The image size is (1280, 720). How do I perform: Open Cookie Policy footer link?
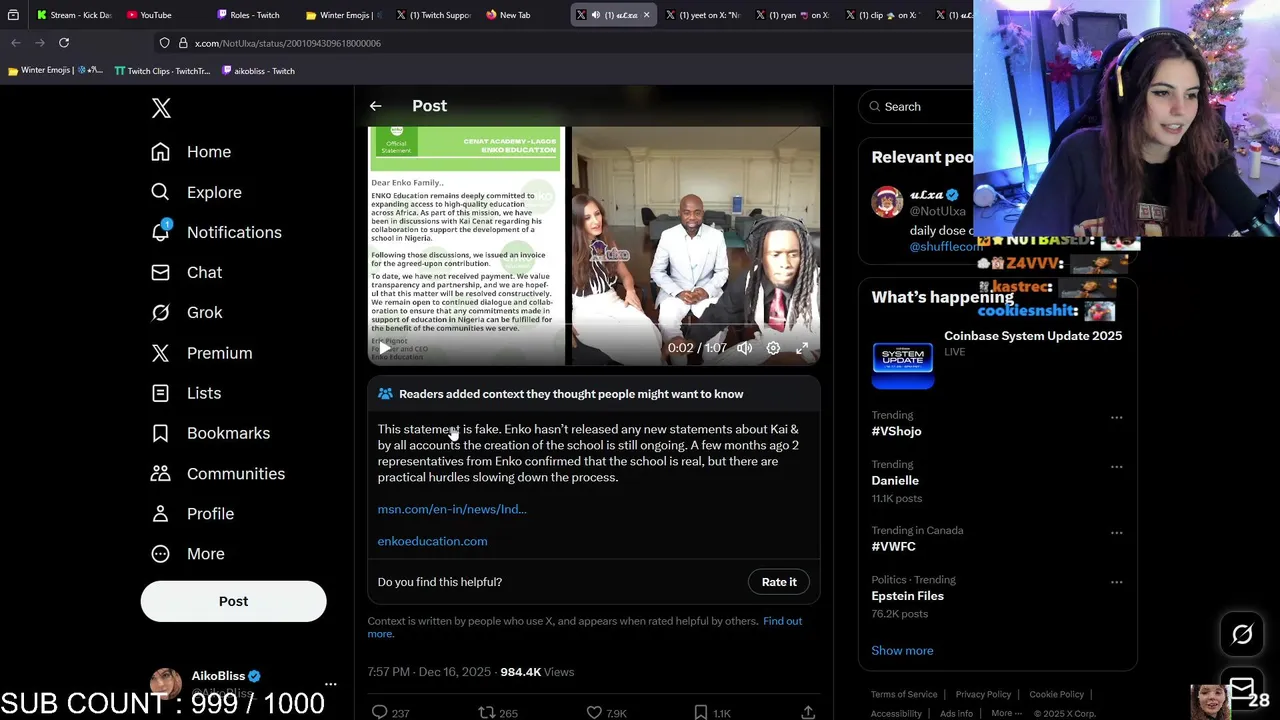1056,694
